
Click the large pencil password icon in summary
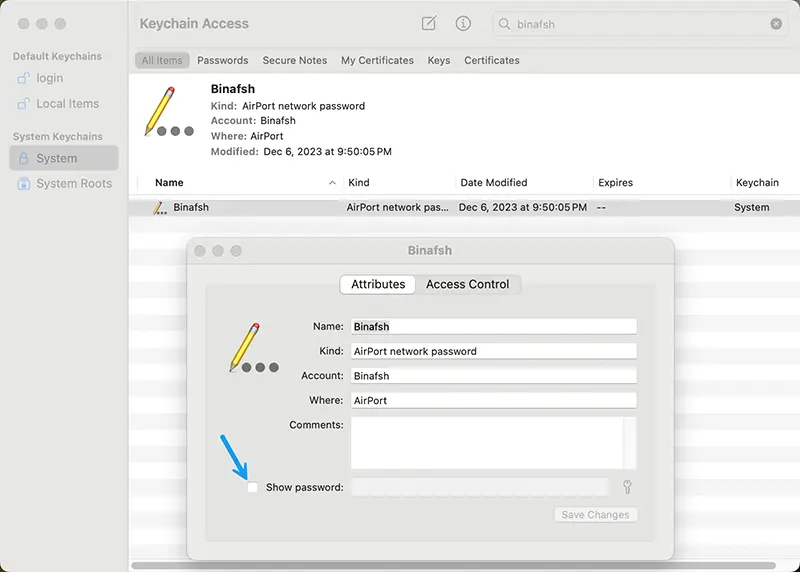click(x=169, y=112)
